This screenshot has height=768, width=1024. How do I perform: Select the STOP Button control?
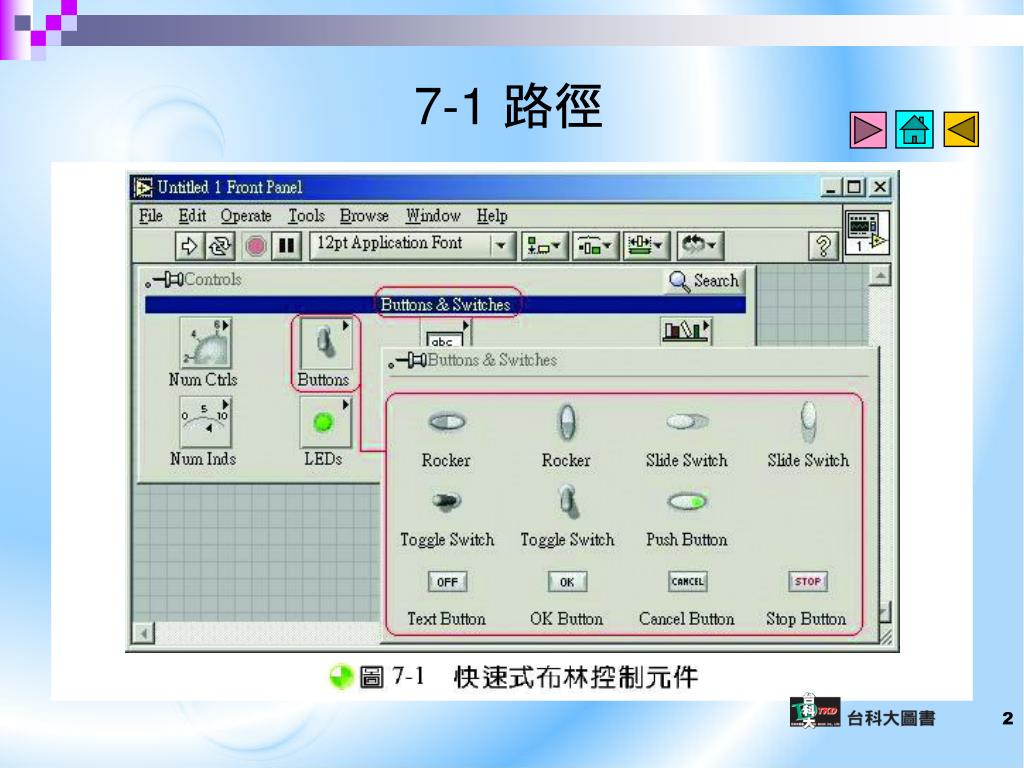(808, 581)
